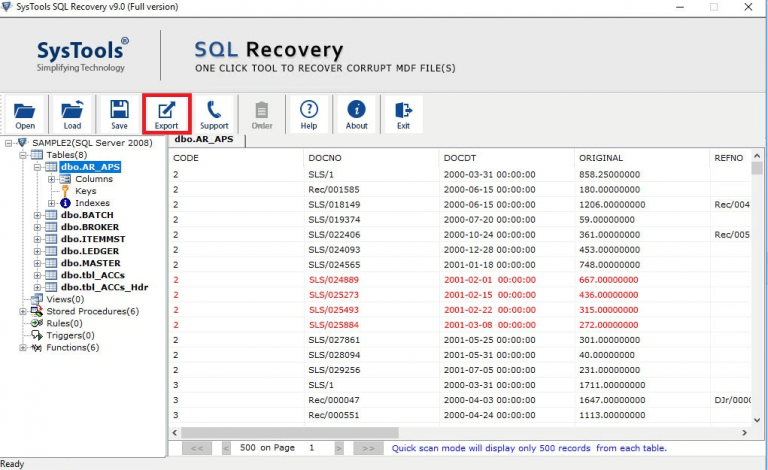The image size is (768, 470).
Task: Collapse the Tables(8) node
Action: point(23,155)
